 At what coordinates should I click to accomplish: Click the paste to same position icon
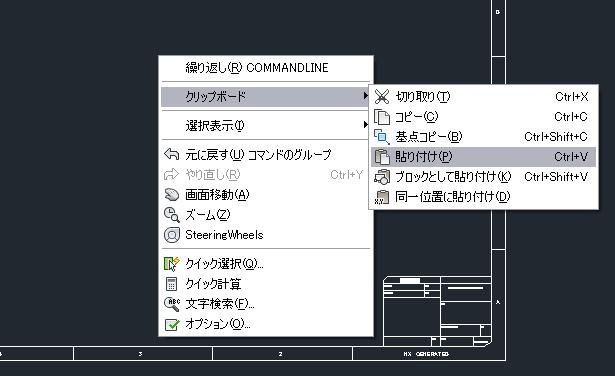(x=382, y=197)
